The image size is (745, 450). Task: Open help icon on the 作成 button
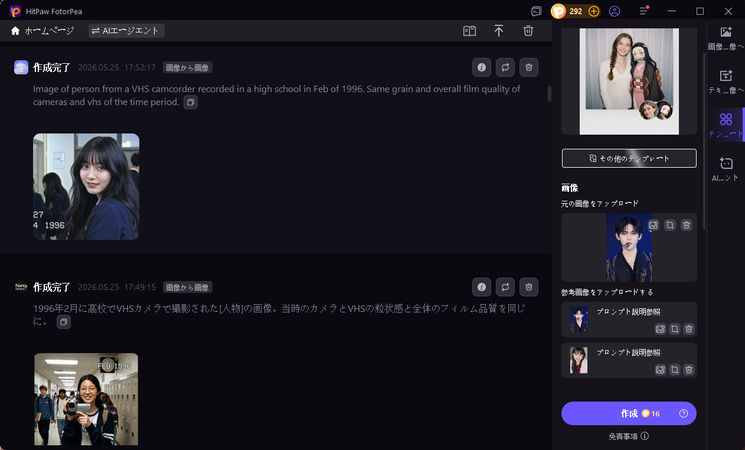click(x=683, y=413)
